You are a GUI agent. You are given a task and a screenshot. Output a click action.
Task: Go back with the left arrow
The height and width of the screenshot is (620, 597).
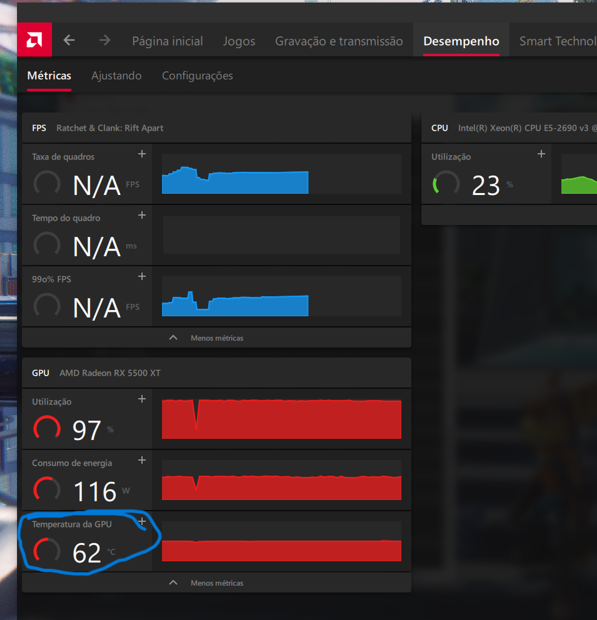click(x=69, y=40)
